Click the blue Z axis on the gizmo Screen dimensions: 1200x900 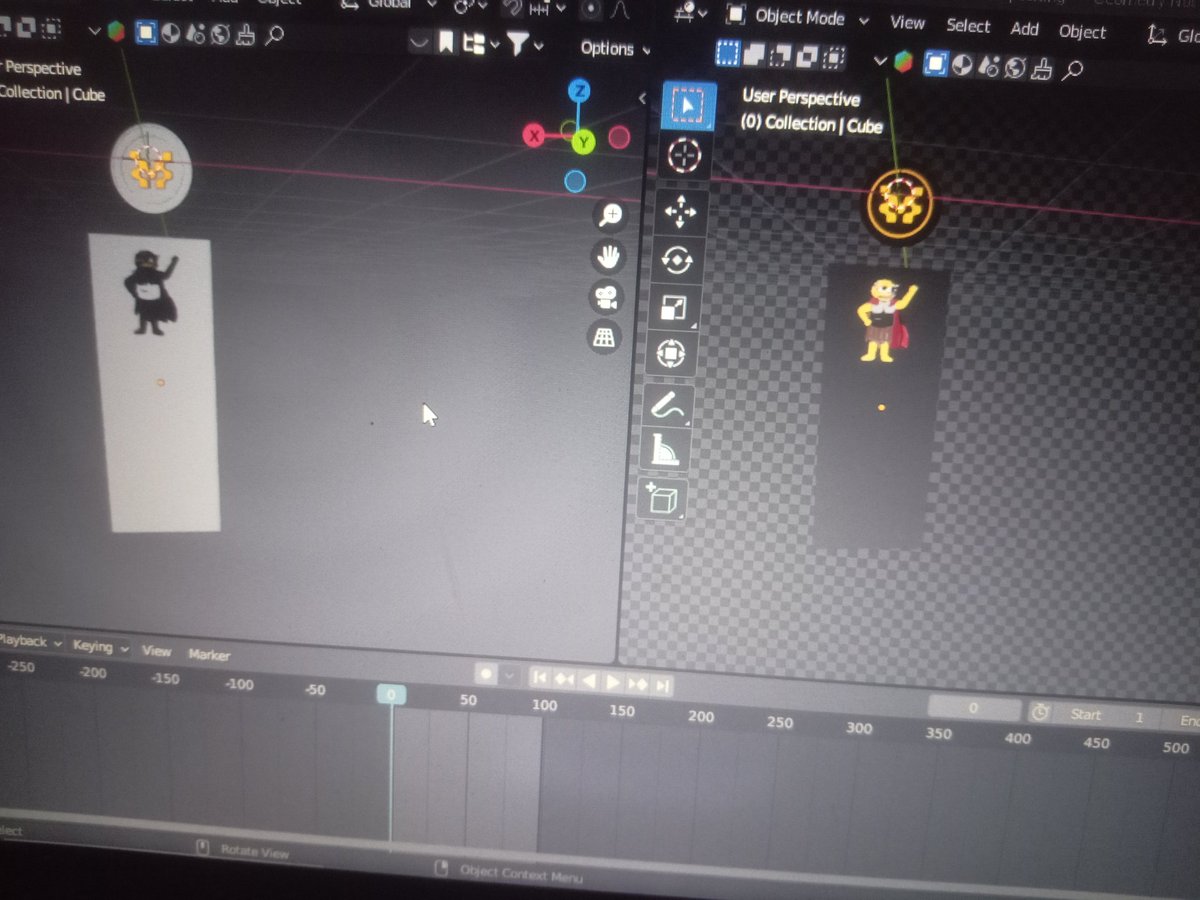578,92
